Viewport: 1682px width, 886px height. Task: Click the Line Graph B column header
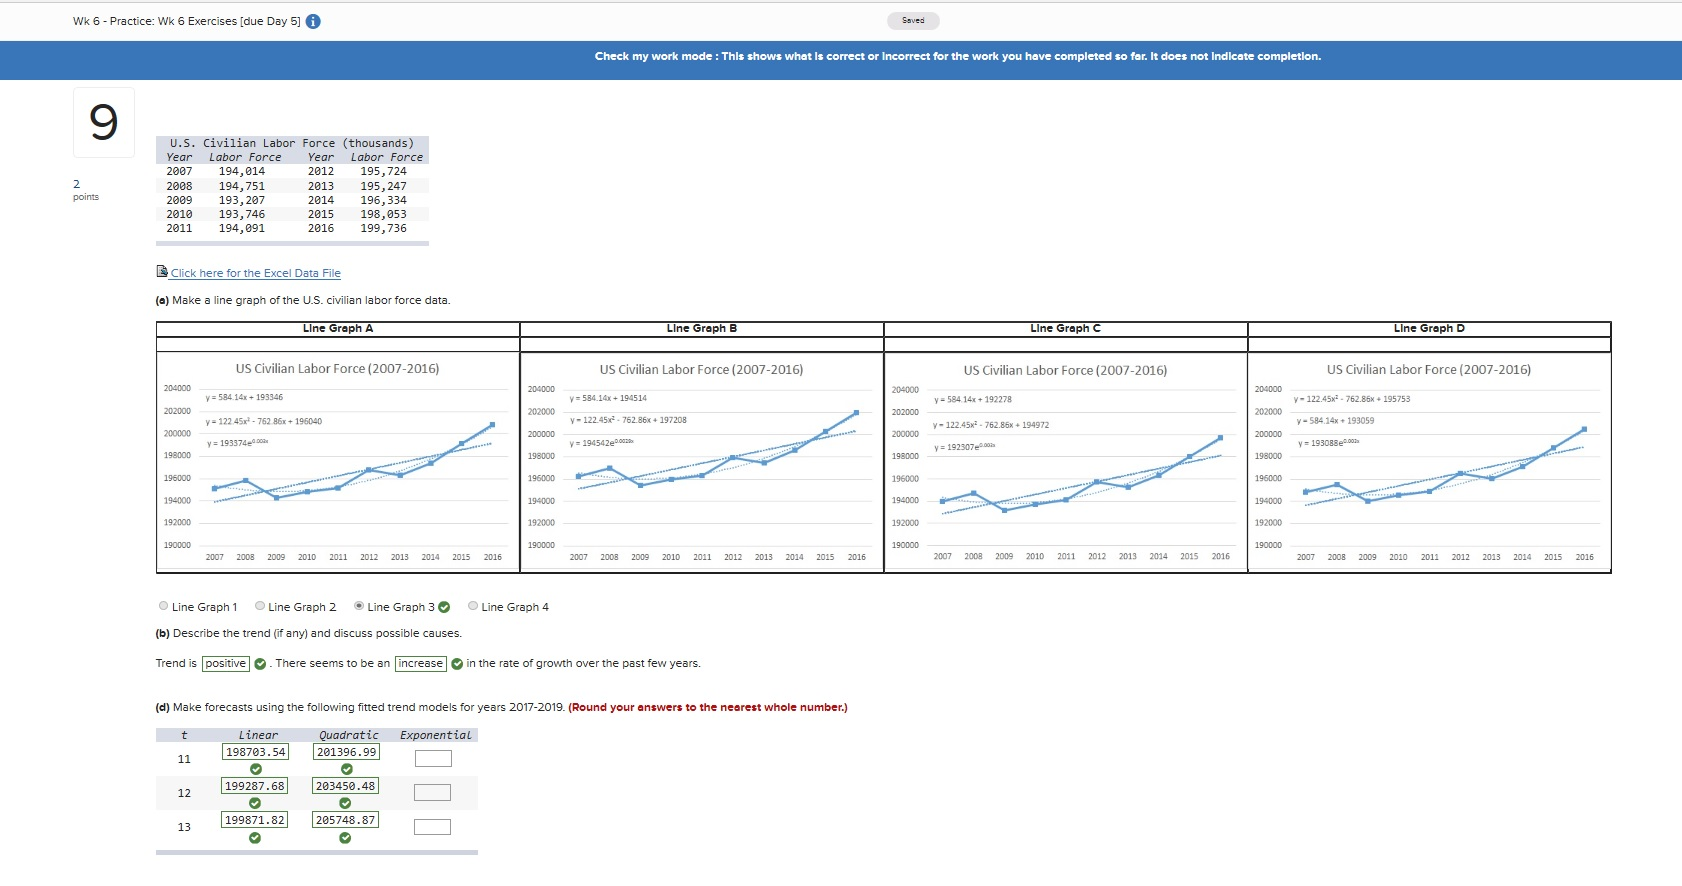tap(702, 329)
